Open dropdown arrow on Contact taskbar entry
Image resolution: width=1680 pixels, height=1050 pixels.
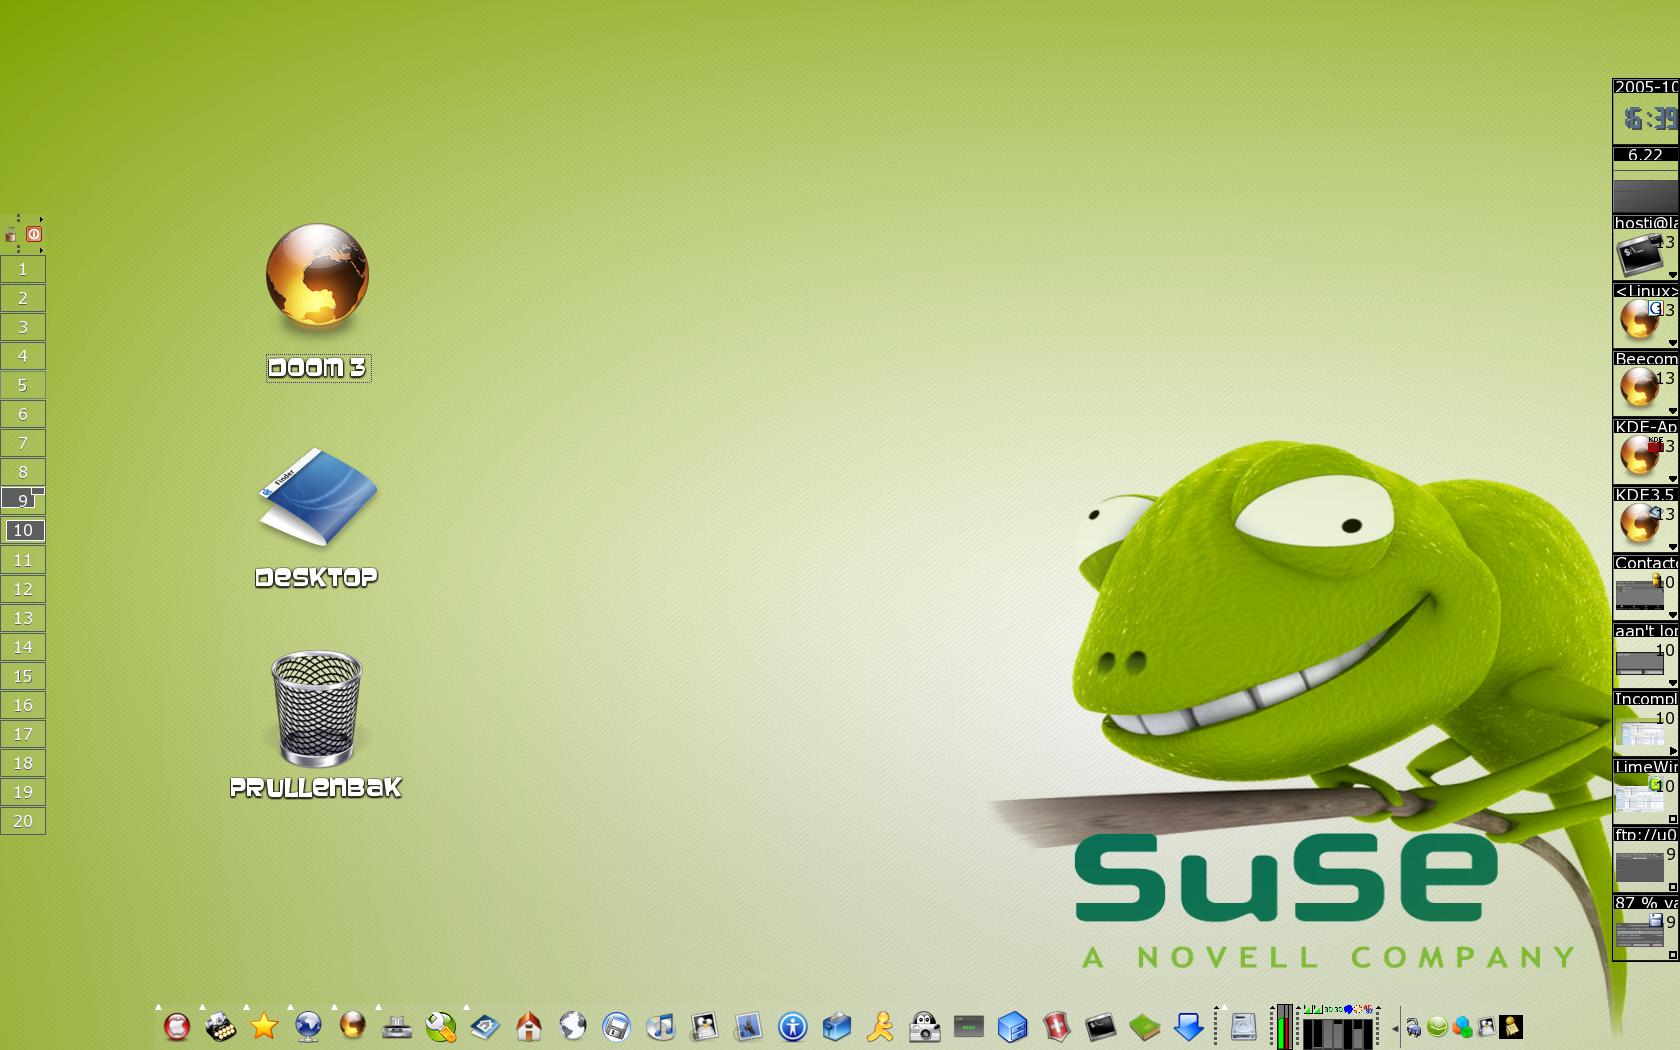[1672, 615]
